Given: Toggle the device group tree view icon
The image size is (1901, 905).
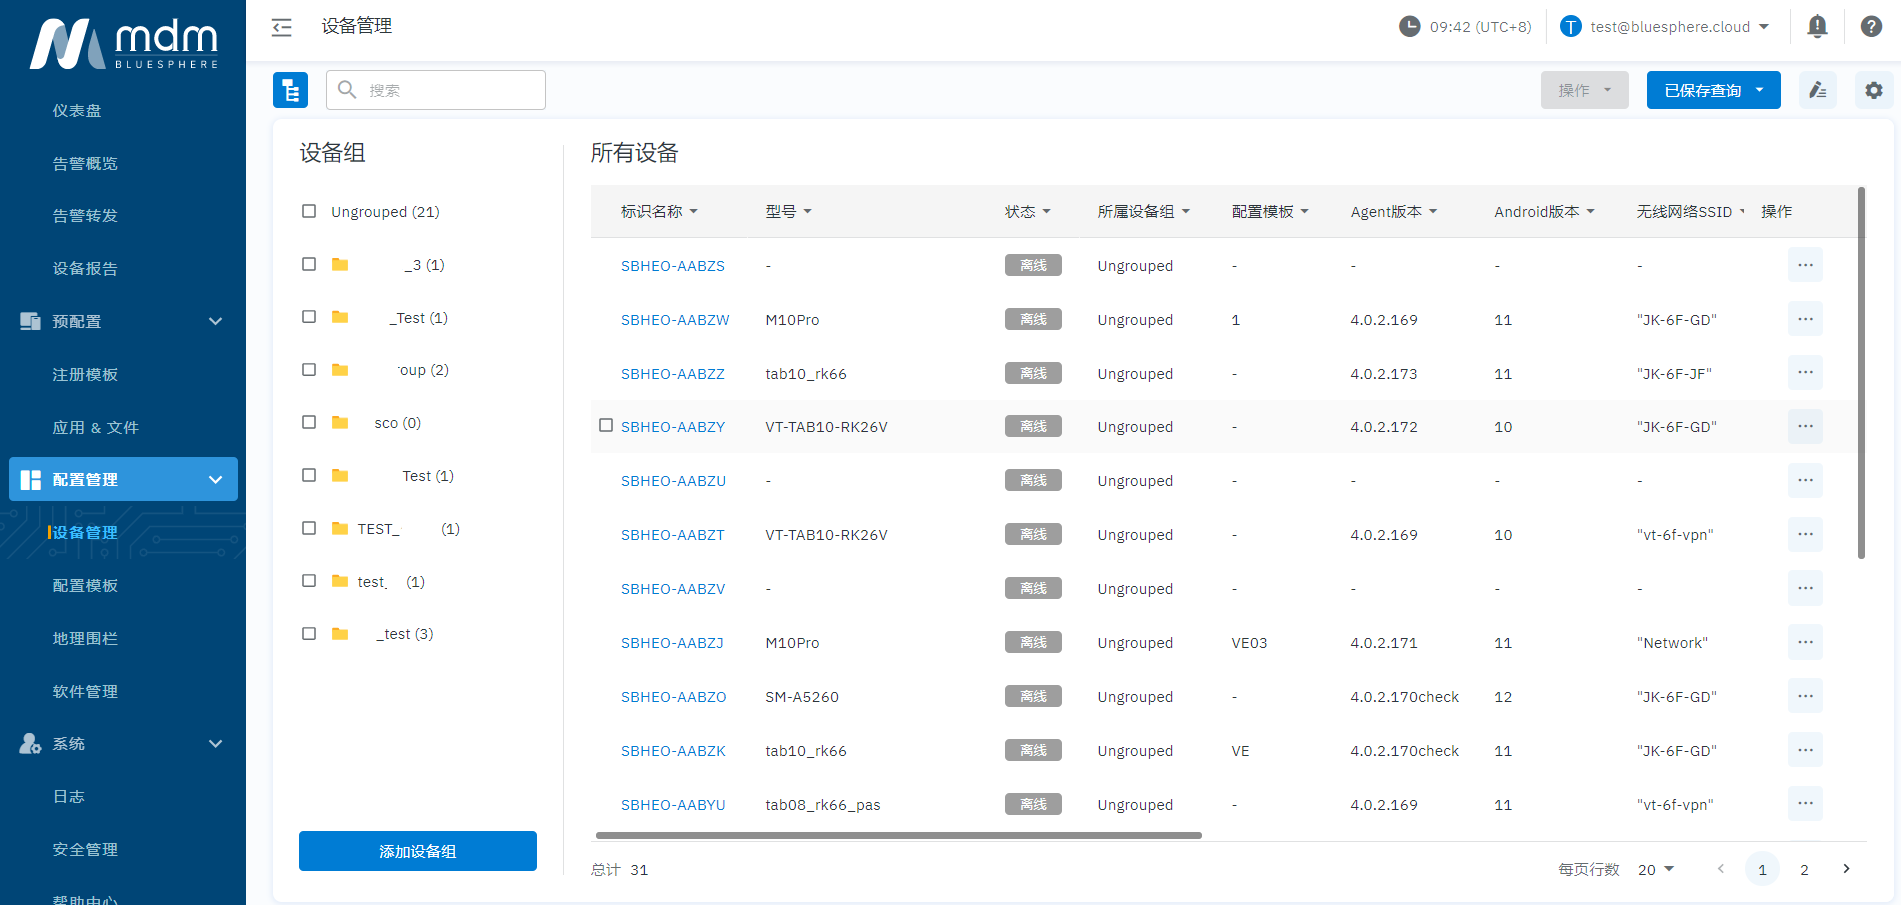Looking at the screenshot, I should pos(290,90).
